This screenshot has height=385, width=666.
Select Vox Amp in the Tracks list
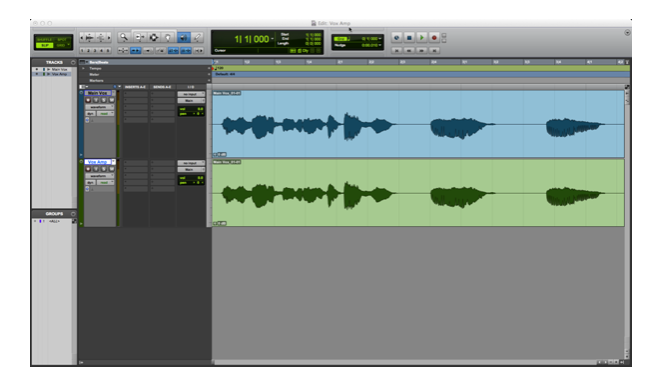tap(59, 74)
